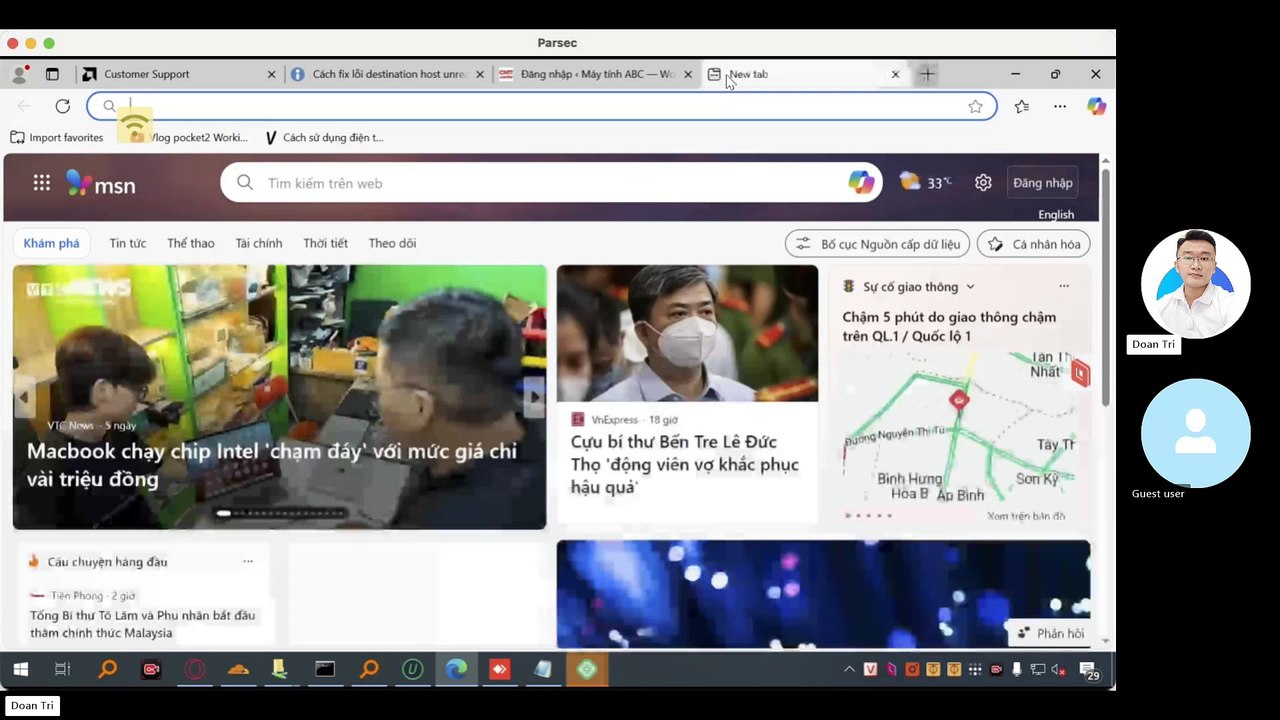1280x720 pixels.
Task: Open the browser profile icon
Action: (19, 74)
